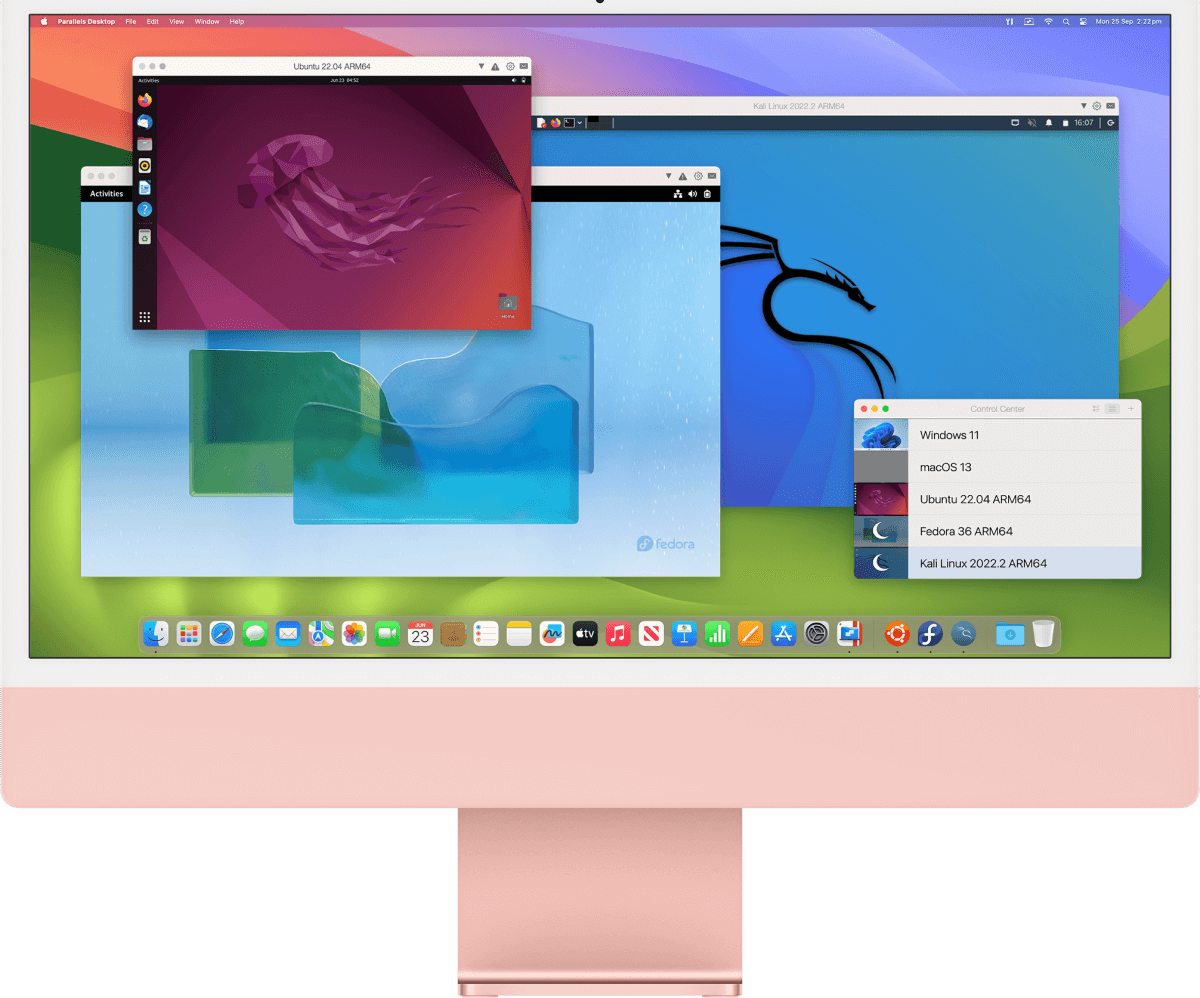Screen dimensions: 1200x998
Task: Open the Parallels Desktop menu
Action: [86, 21]
